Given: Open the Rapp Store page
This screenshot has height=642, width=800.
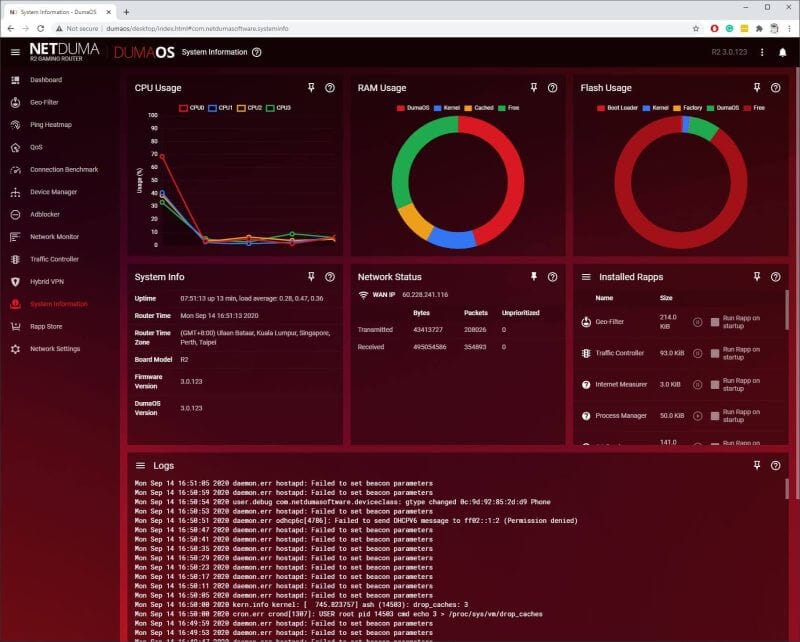Looking at the screenshot, I should click(x=46, y=326).
